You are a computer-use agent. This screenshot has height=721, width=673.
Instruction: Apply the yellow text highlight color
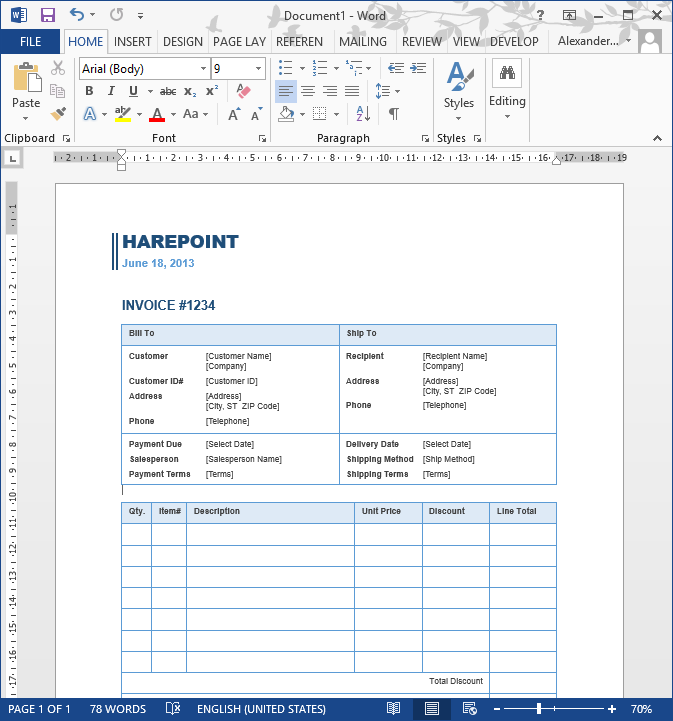123,114
